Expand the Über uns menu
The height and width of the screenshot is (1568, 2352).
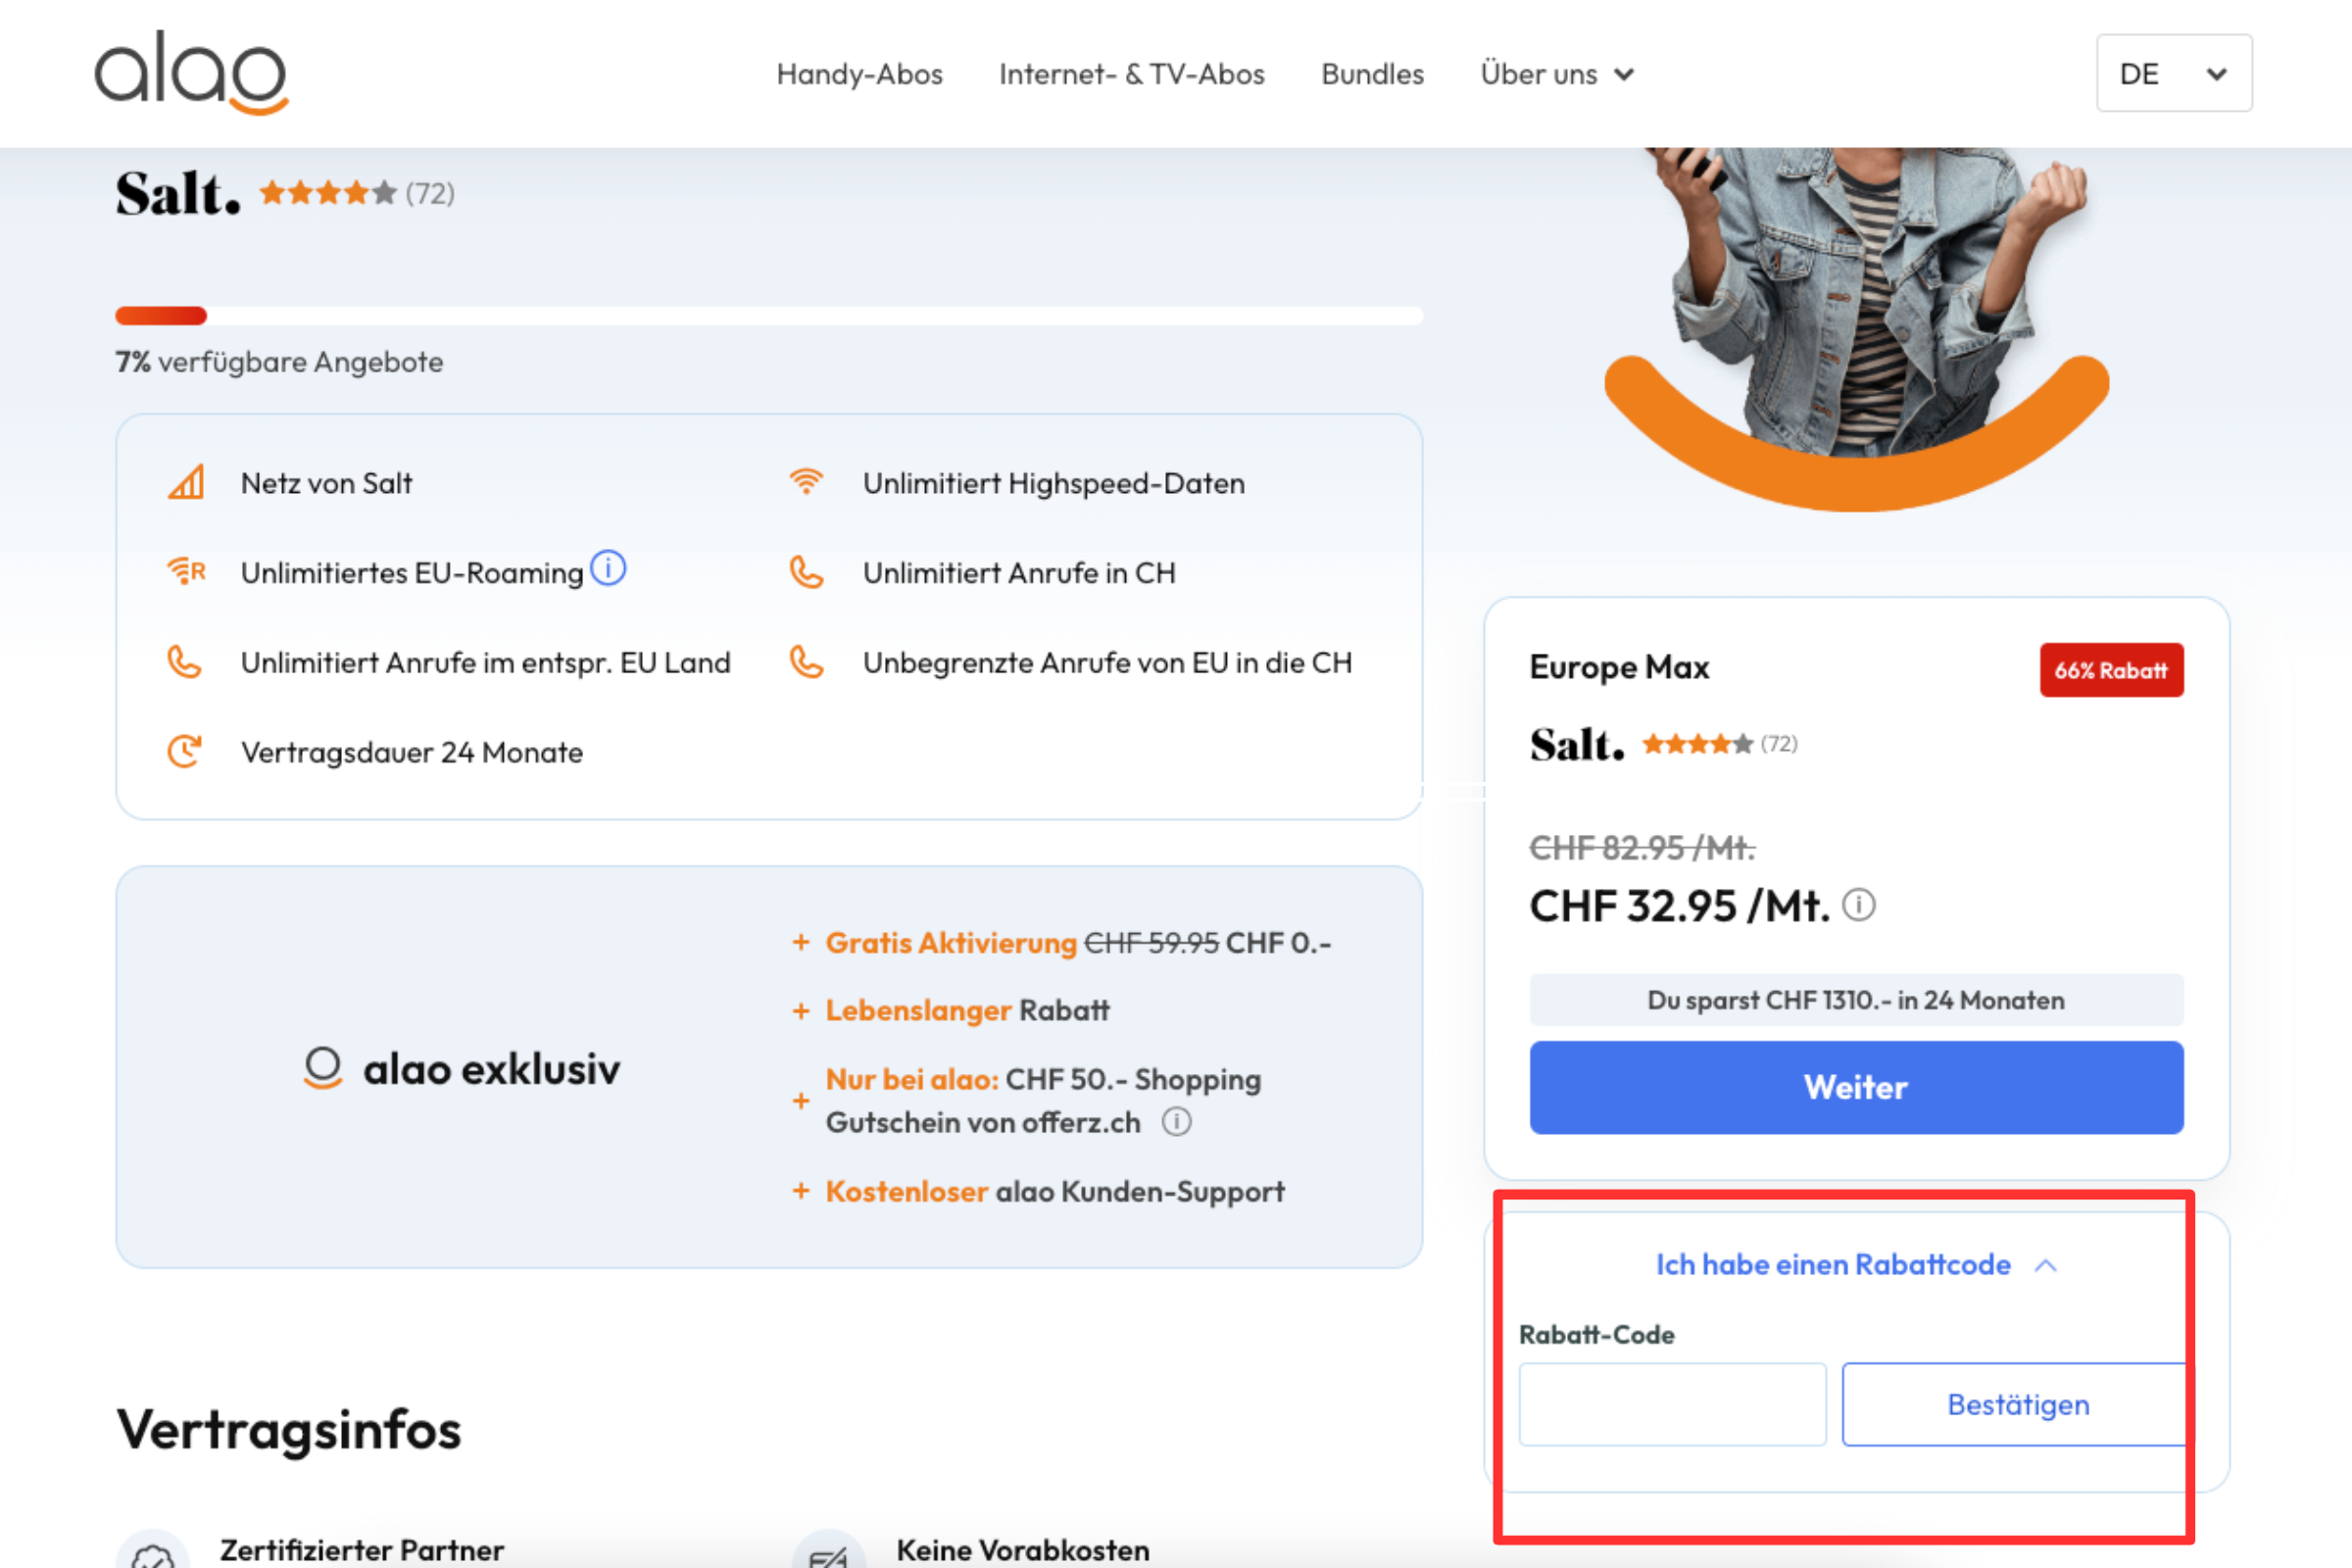[x=1556, y=74]
